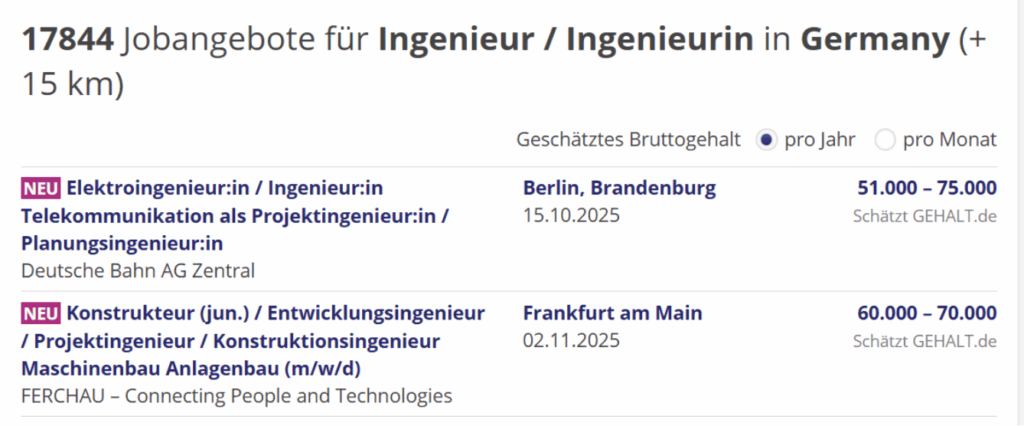1024x426 pixels.
Task: Click the posting date 15.10.2025
Action: click(x=571, y=215)
